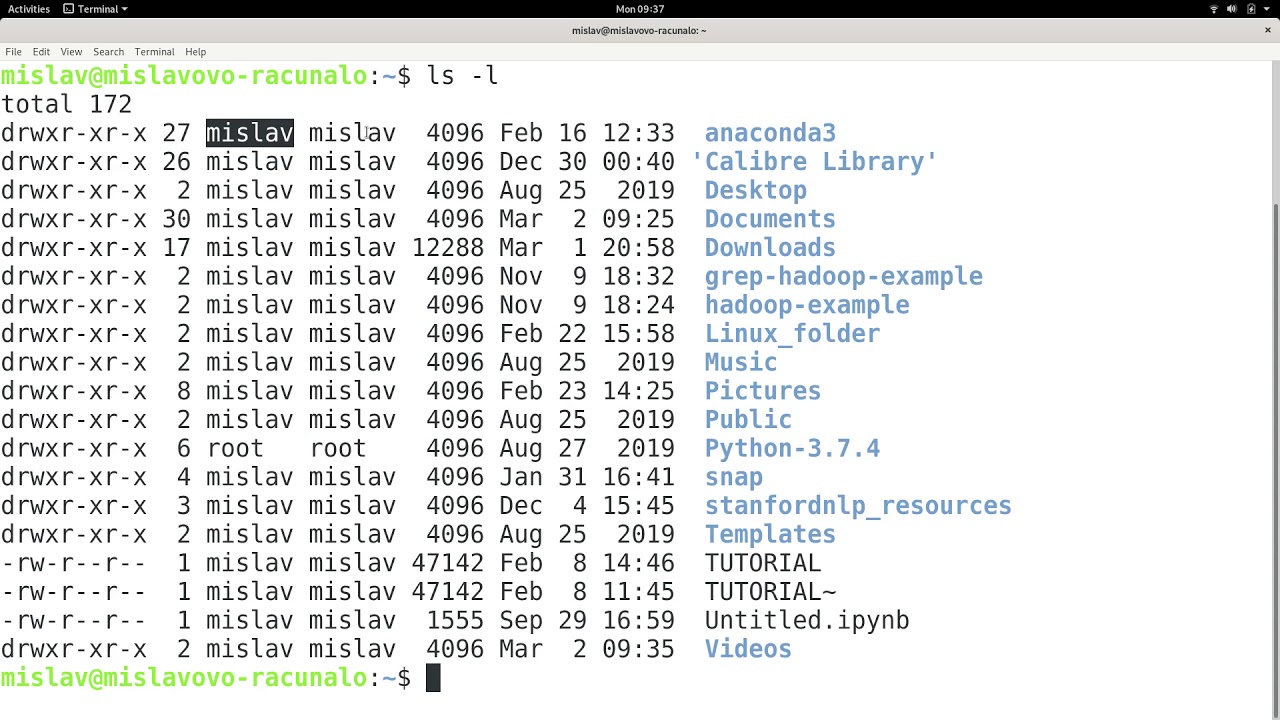1280x720 pixels.
Task: Open the Terminal menu in menu bar
Action: coord(154,52)
